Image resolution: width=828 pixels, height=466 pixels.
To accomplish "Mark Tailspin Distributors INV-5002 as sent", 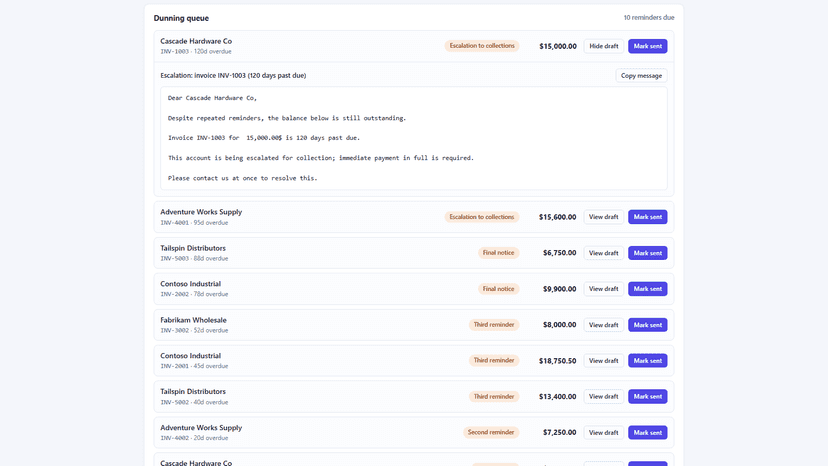I will (647, 397).
